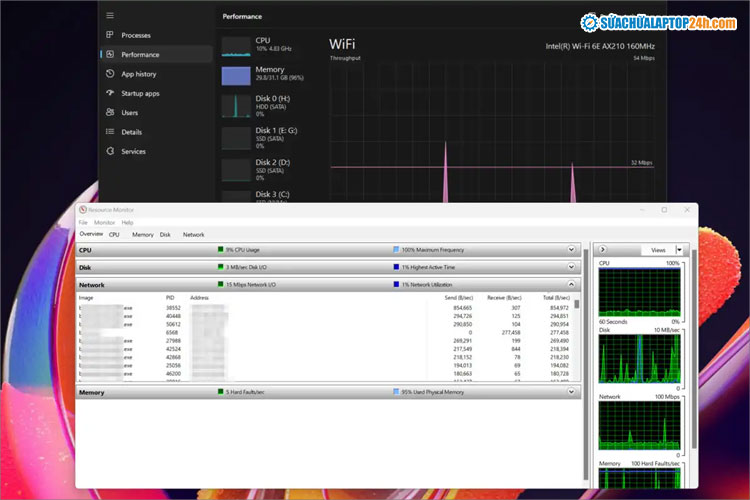This screenshot has height=500, width=750.
Task: Click the App history clock icon
Action: [110, 74]
